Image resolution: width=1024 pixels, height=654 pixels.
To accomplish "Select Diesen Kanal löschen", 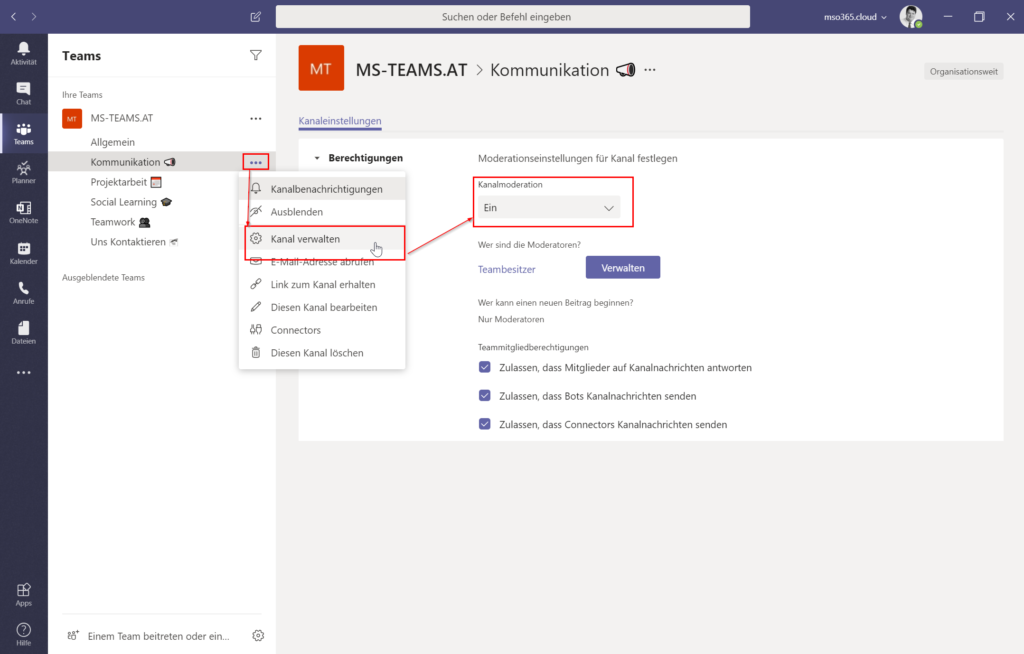I will pyautogui.click(x=323, y=353).
